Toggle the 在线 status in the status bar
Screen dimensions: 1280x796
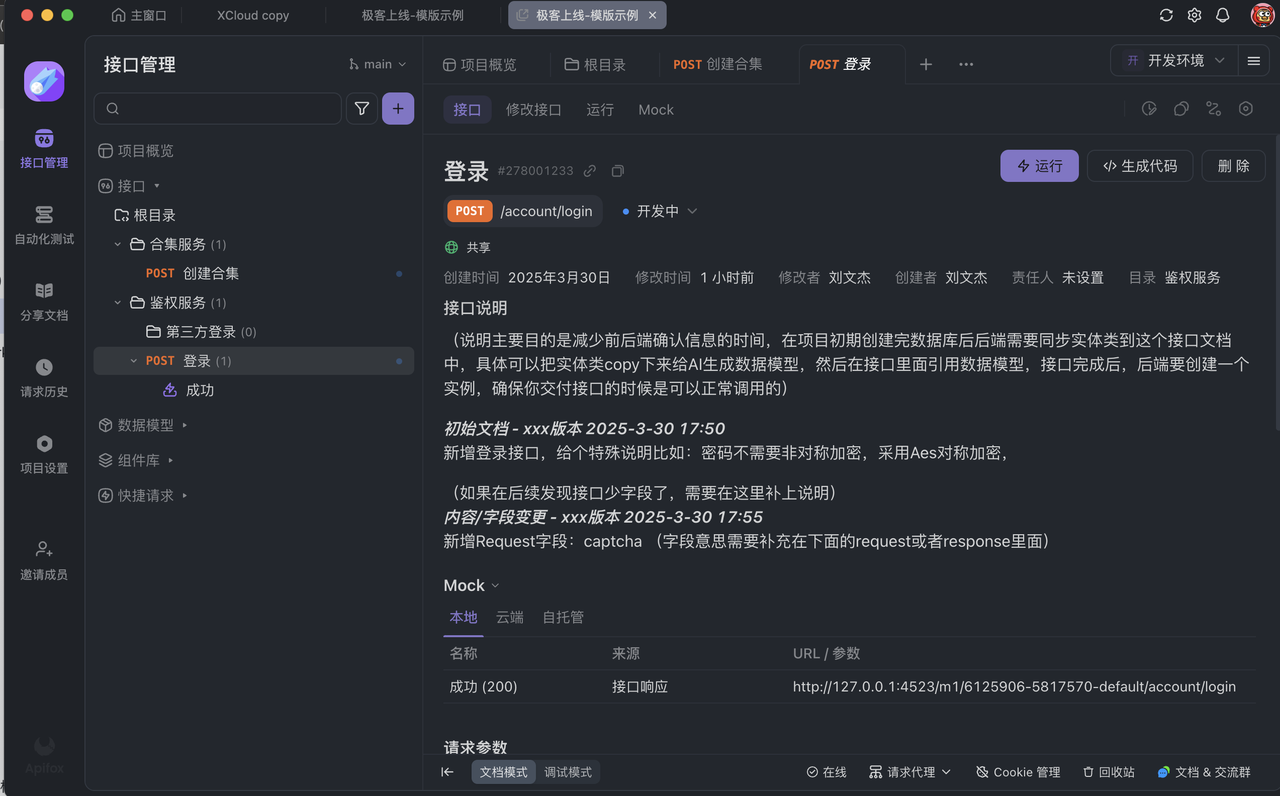[826, 771]
